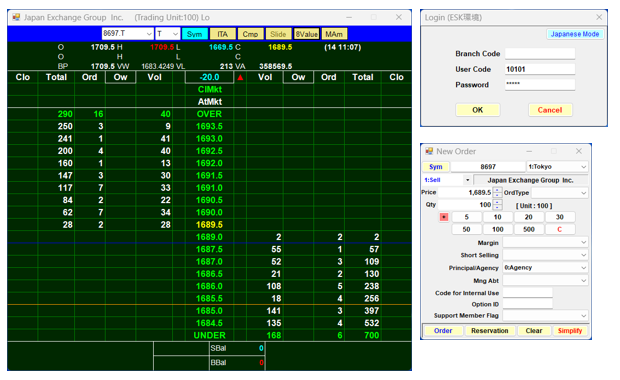
Task: Expand the Margin dropdown
Action: (x=545, y=242)
